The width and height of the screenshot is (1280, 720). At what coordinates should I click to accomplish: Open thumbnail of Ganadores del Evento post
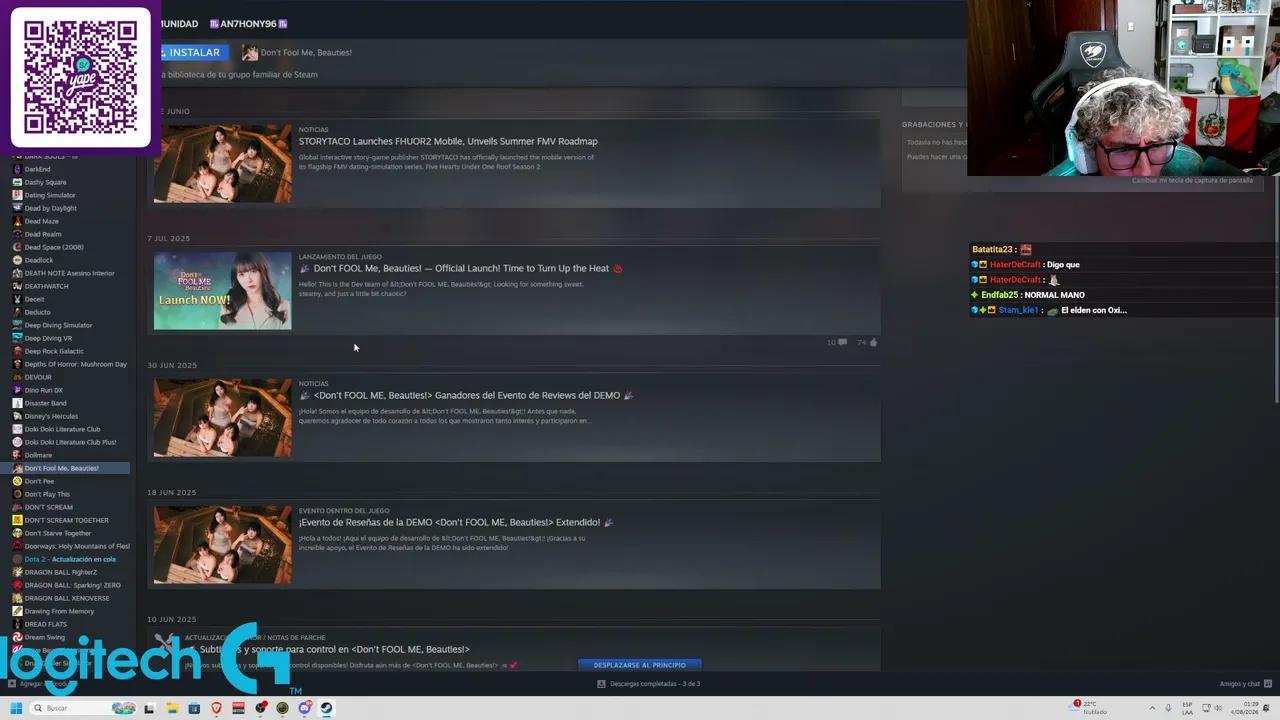pyautogui.click(x=222, y=418)
